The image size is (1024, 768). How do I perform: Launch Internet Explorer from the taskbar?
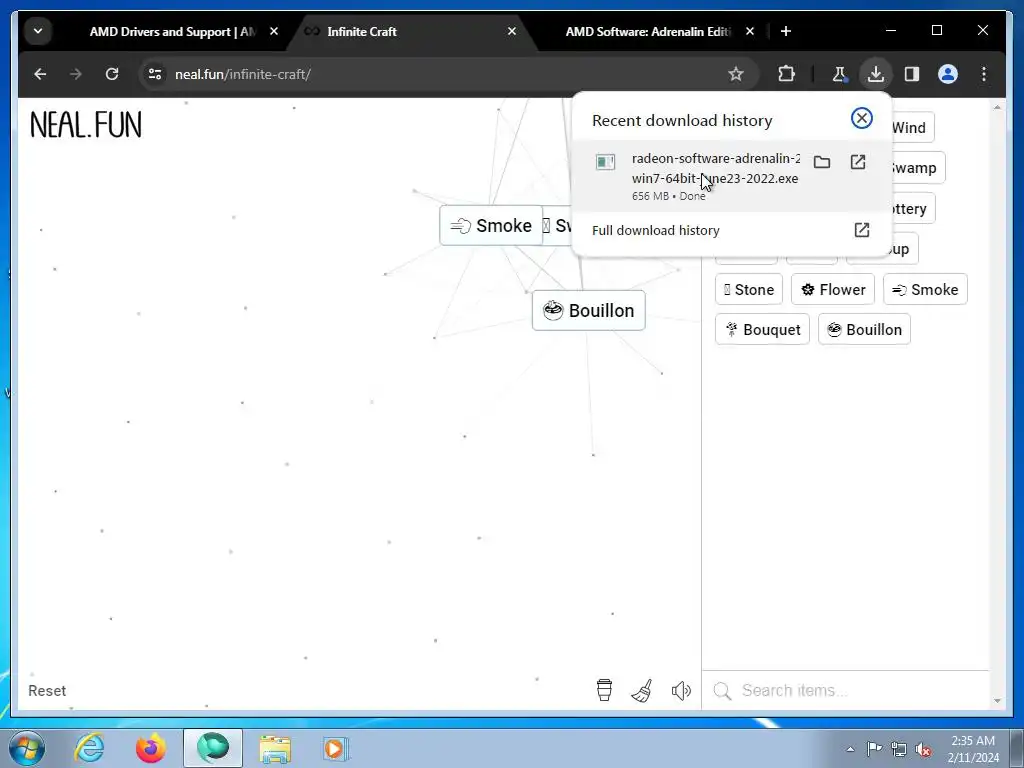click(x=89, y=748)
